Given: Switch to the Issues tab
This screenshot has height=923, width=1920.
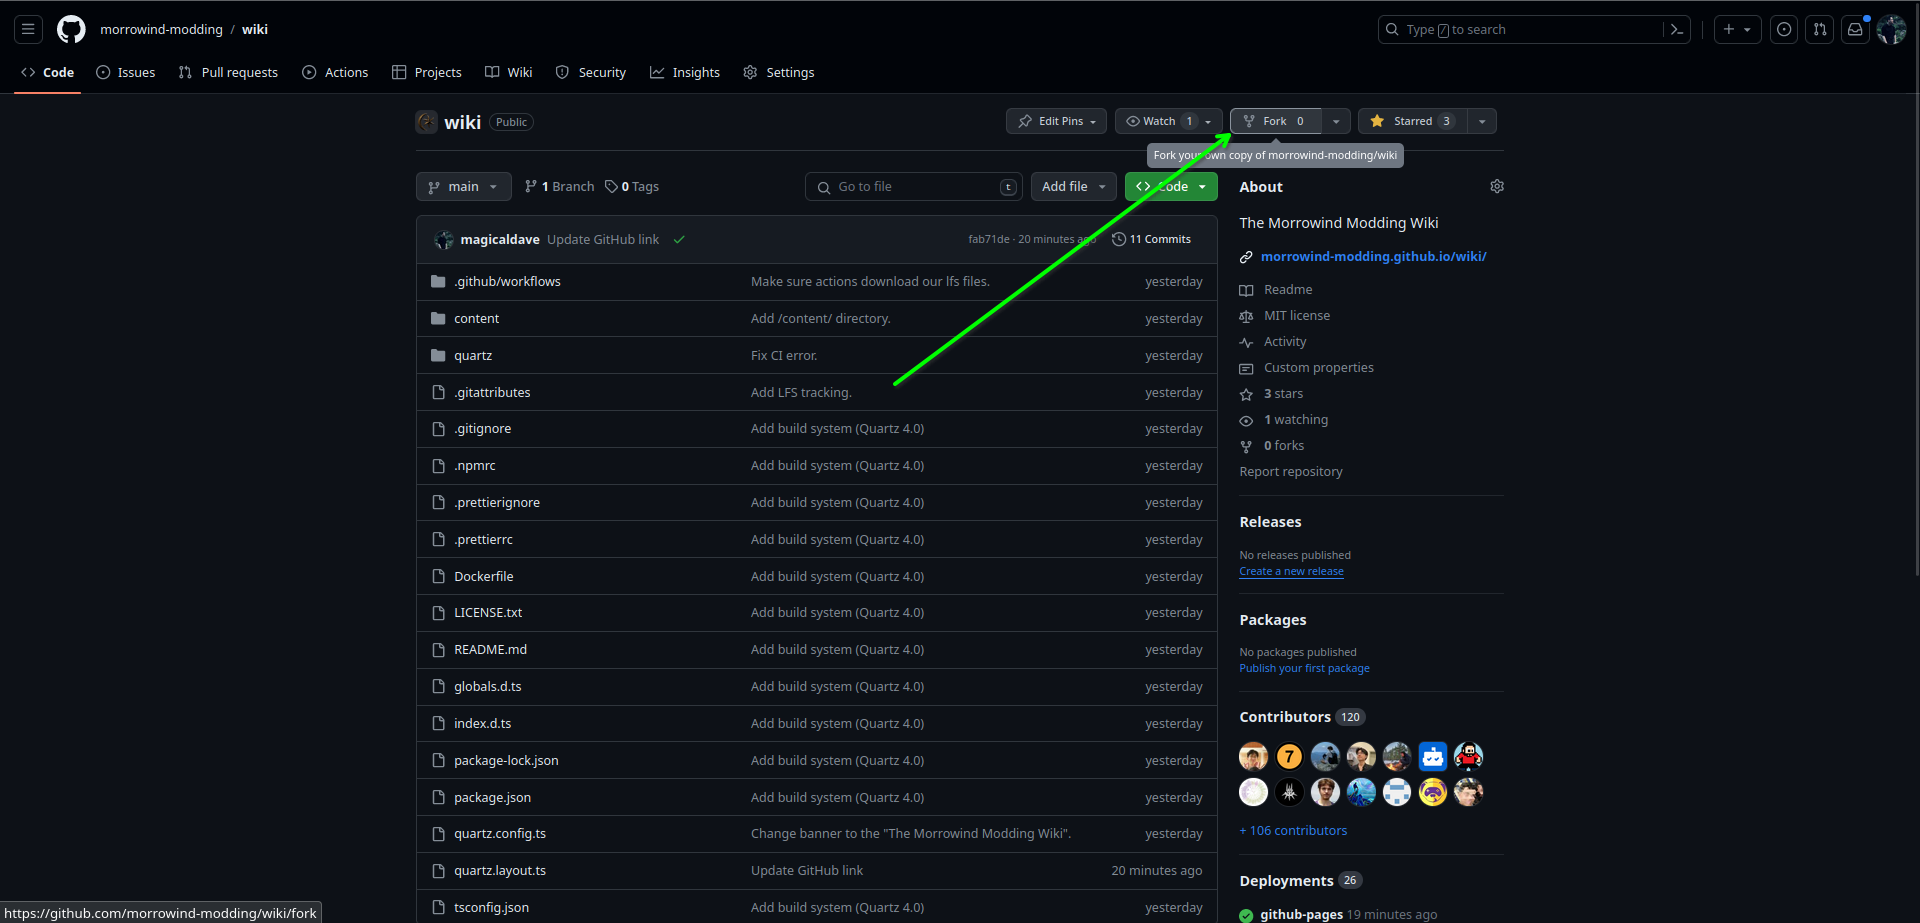Looking at the screenshot, I should 126,72.
